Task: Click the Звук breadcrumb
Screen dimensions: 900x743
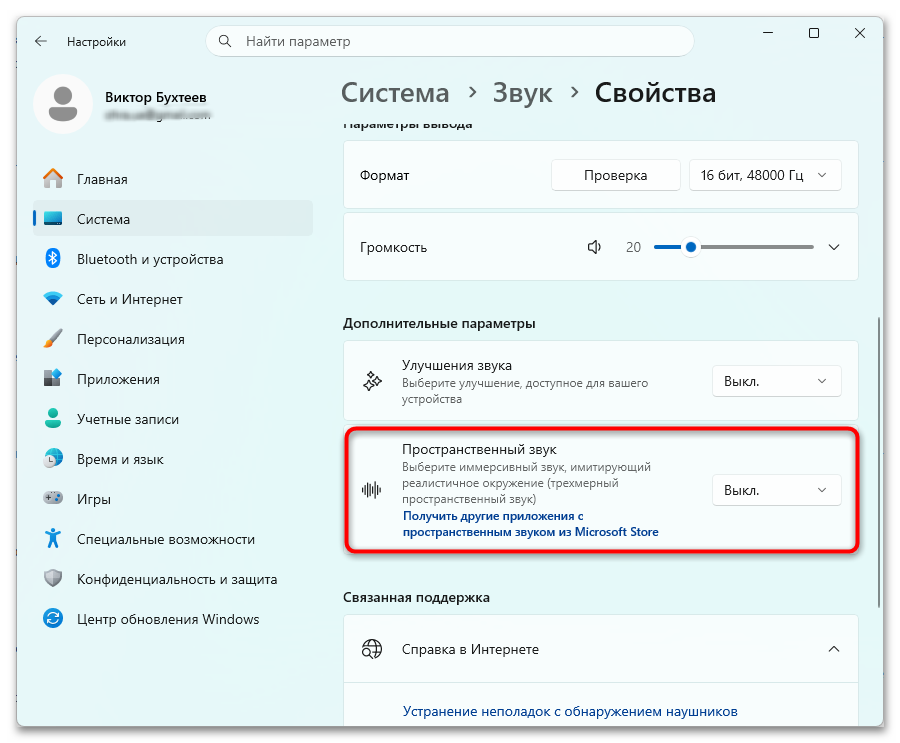Action: tap(522, 93)
